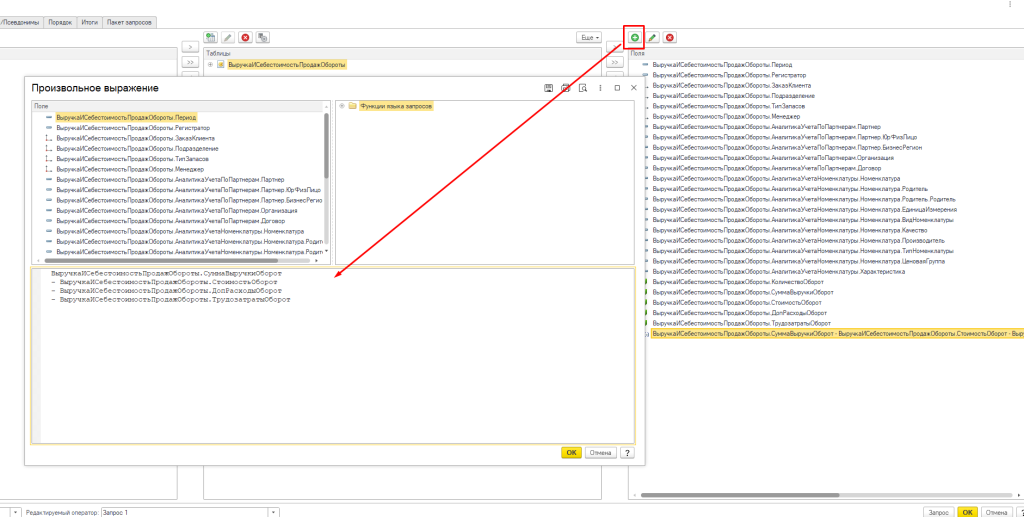Open the Редактируемый оператор dropdown

(x=273, y=512)
